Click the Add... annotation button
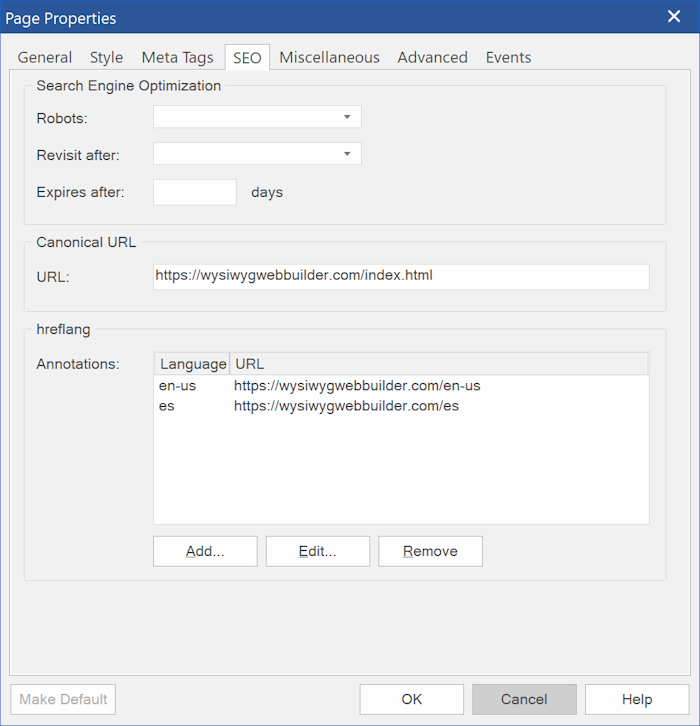 pyautogui.click(x=205, y=551)
